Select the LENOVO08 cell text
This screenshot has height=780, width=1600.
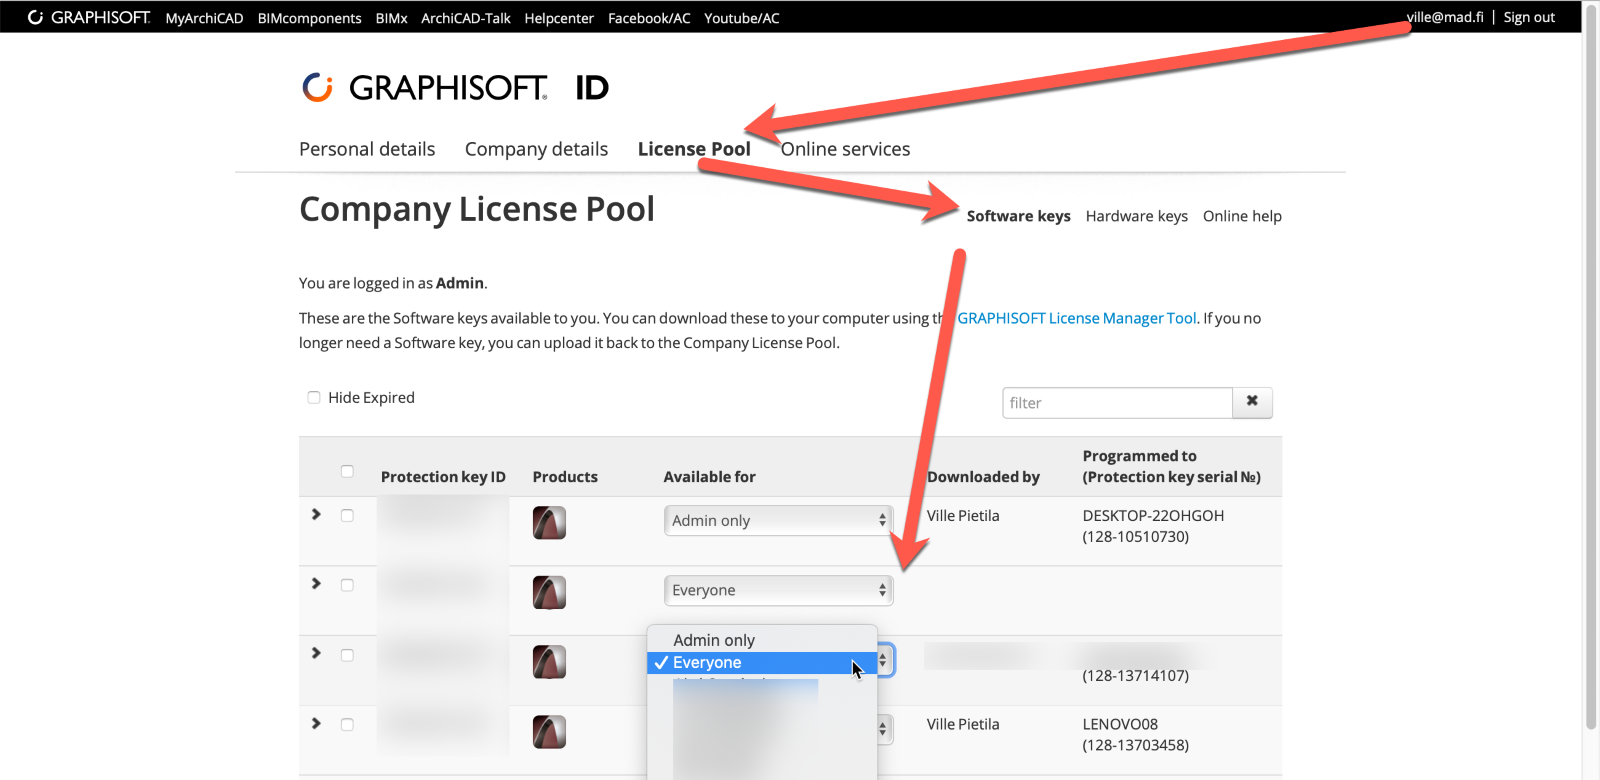pyautogui.click(x=1120, y=724)
